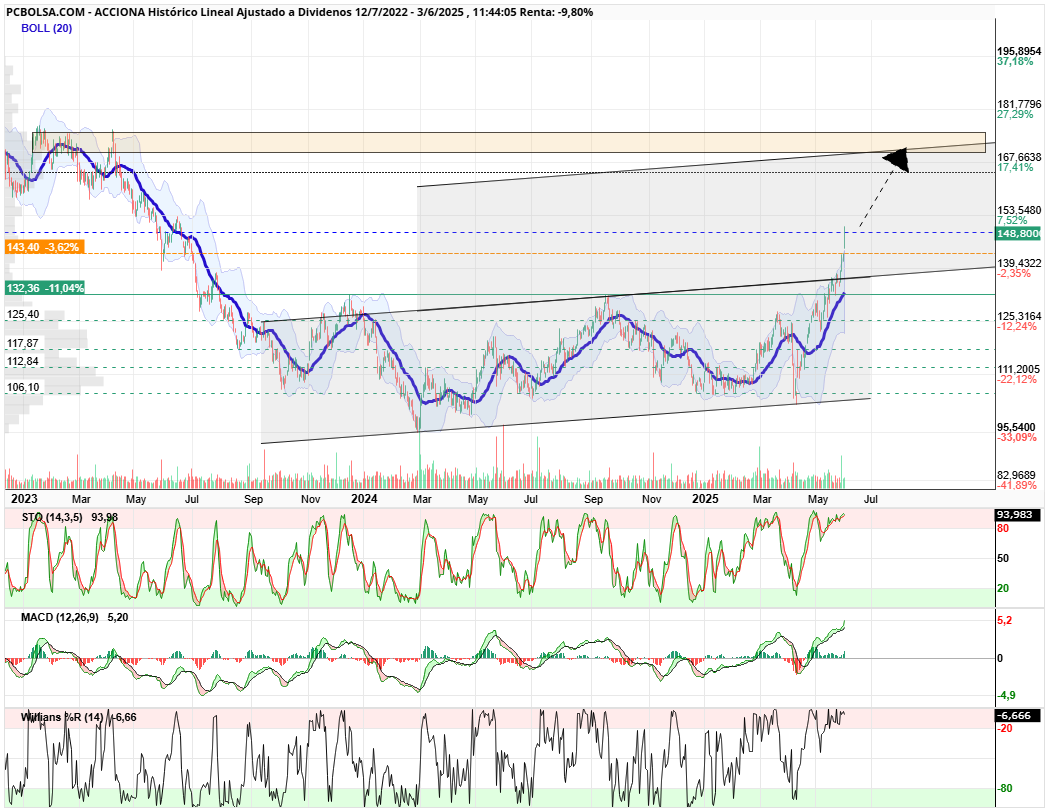1049x812 pixels.
Task: Click the May 2024 month label
Action: pos(478,500)
